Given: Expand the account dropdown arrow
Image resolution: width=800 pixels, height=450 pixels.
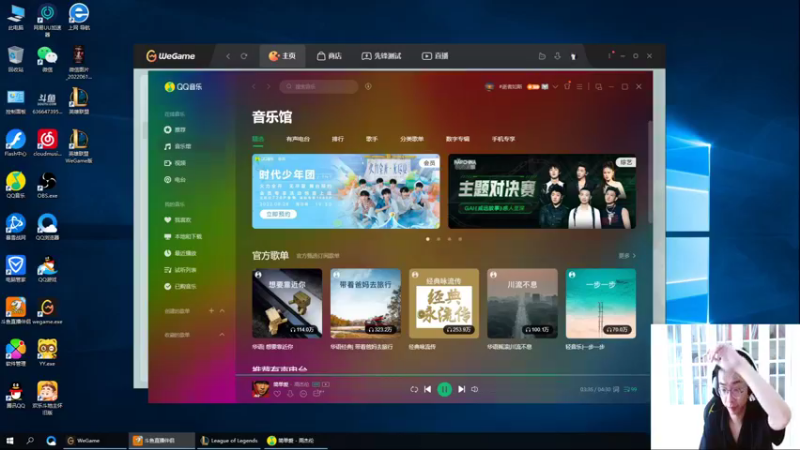Looking at the screenshot, I should [x=555, y=87].
